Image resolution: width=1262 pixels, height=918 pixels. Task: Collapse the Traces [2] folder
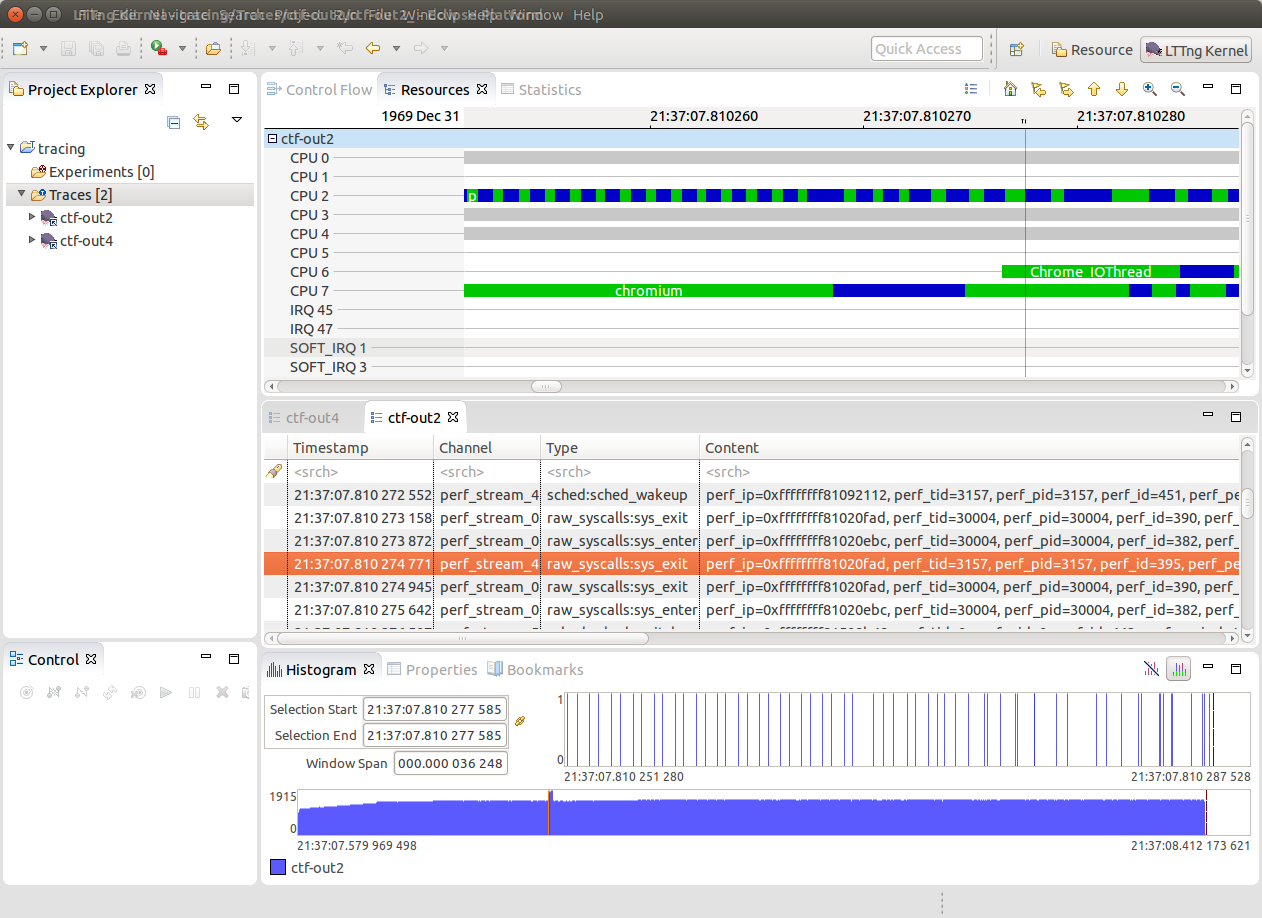pos(21,194)
